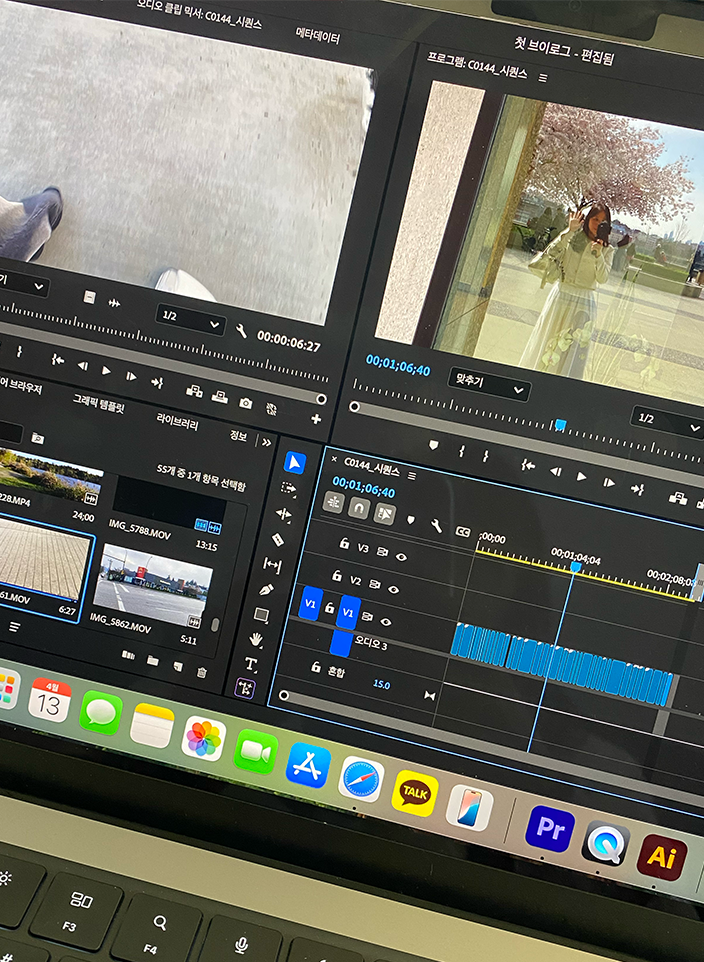Toggle Linked Selection in timeline
This screenshot has width=704, height=962.
(x=384, y=514)
